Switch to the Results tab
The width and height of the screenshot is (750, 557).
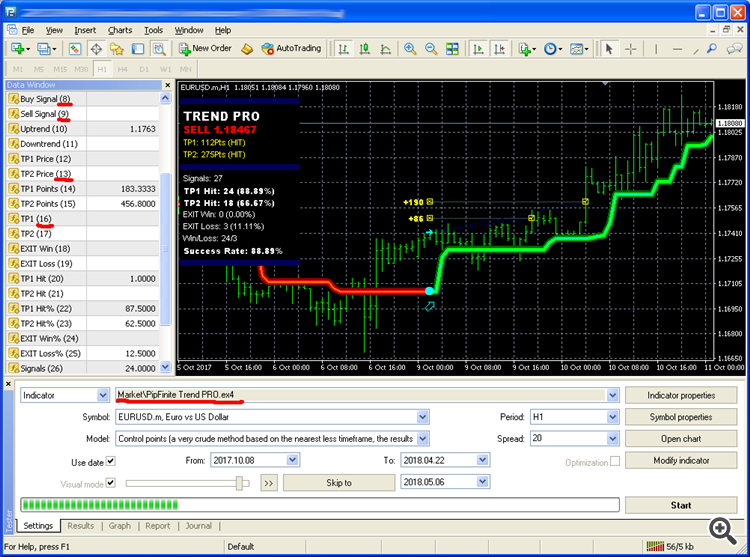tap(80, 526)
